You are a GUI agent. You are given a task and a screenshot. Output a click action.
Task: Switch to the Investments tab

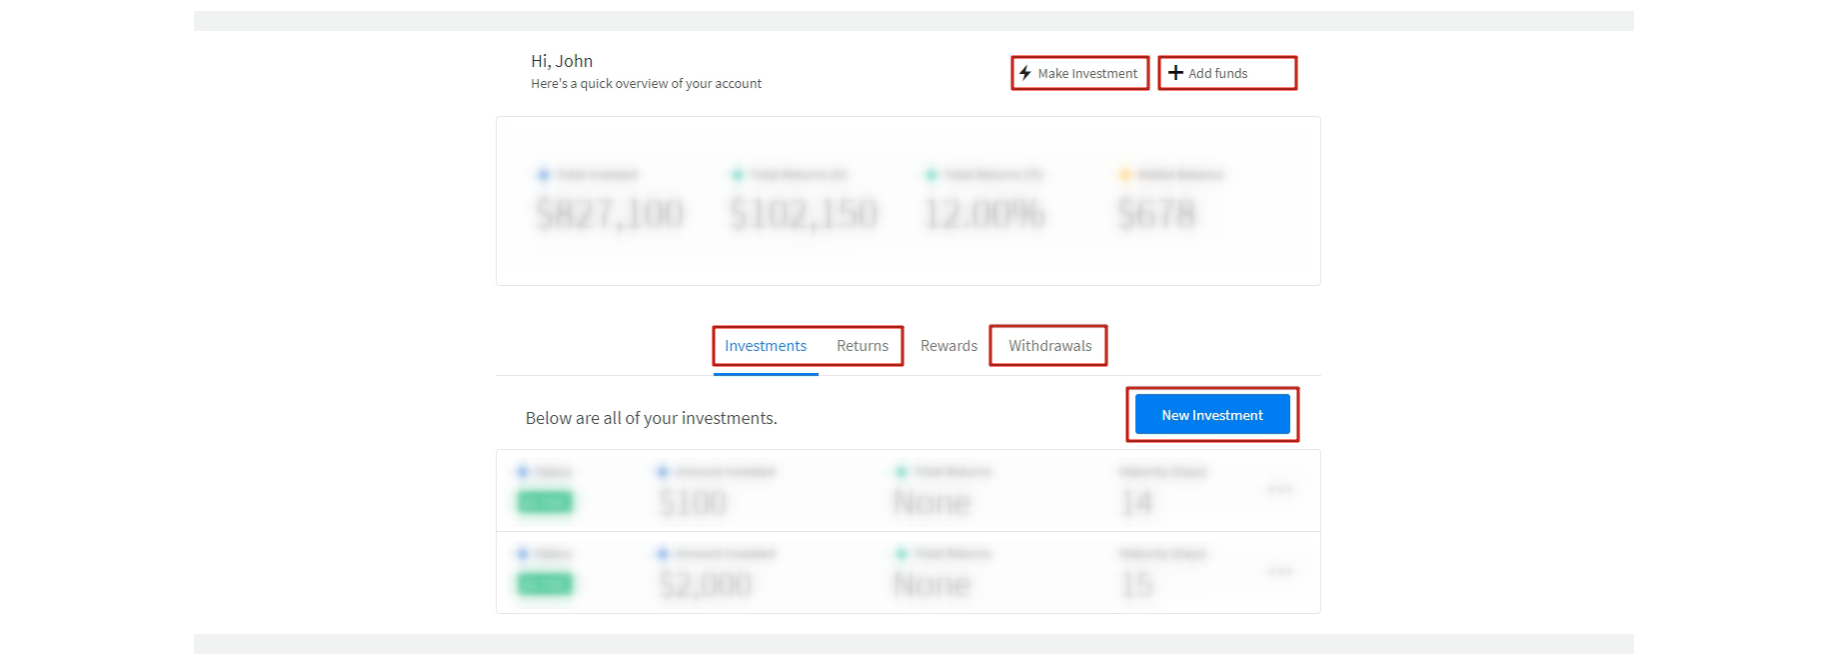tap(765, 346)
